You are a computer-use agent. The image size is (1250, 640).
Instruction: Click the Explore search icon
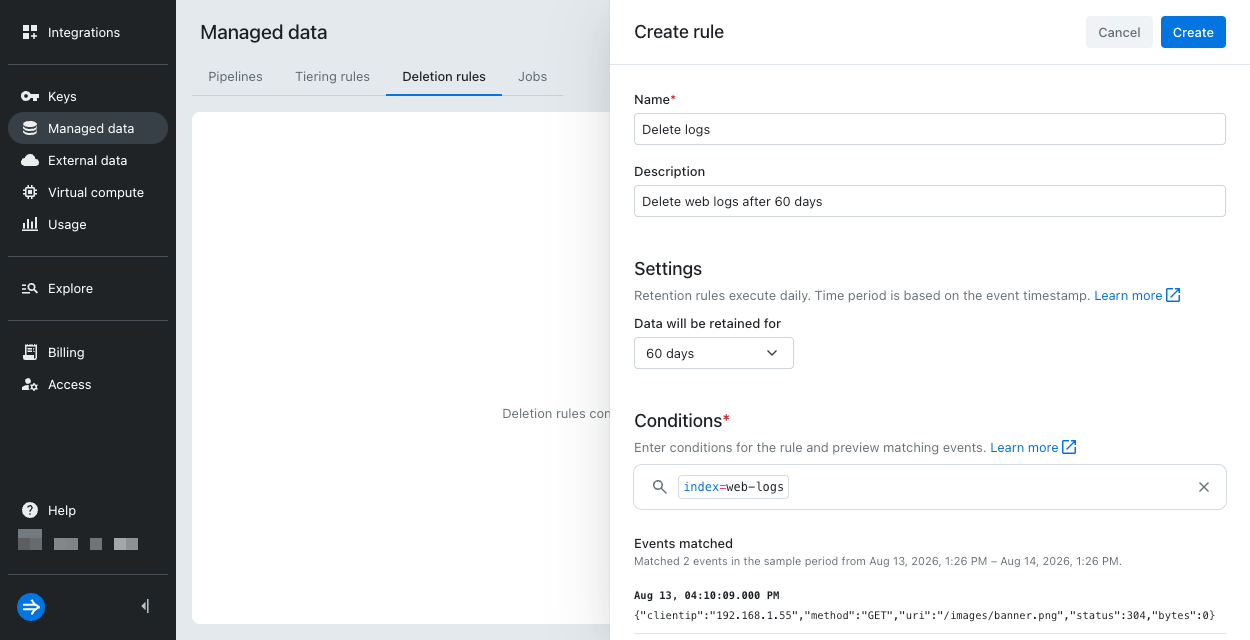pos(30,289)
